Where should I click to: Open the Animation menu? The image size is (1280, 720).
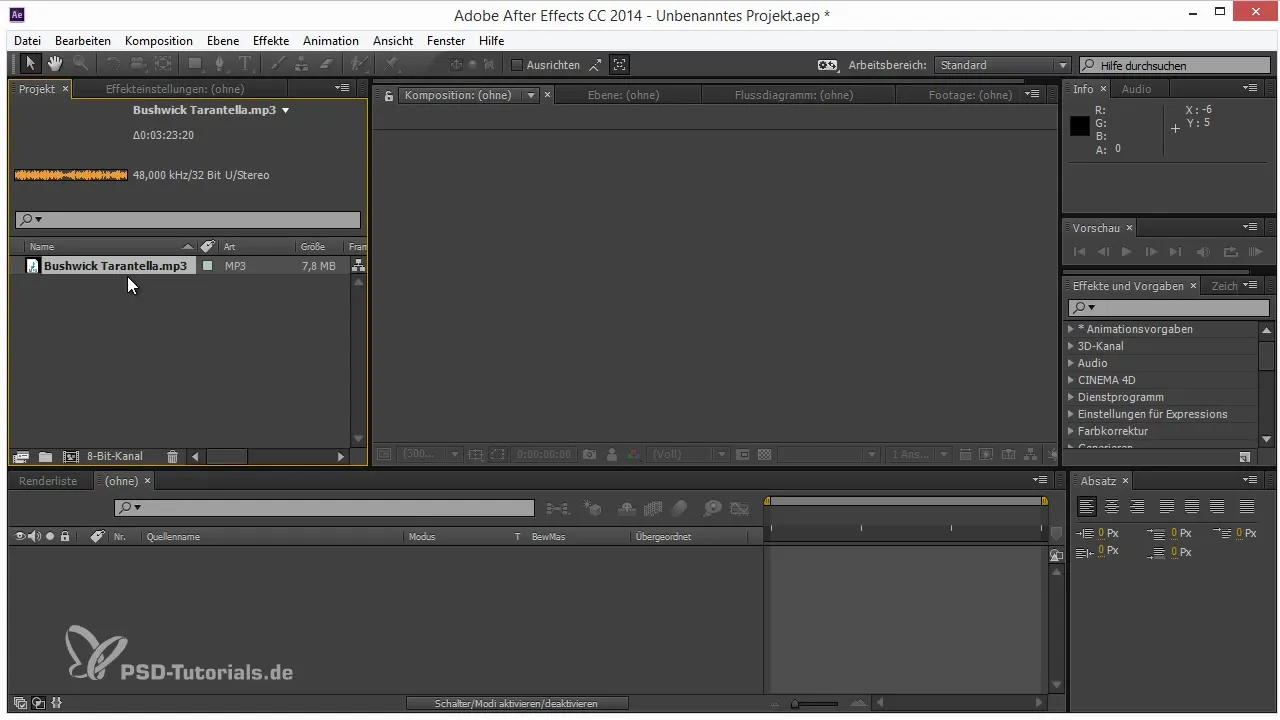click(331, 41)
